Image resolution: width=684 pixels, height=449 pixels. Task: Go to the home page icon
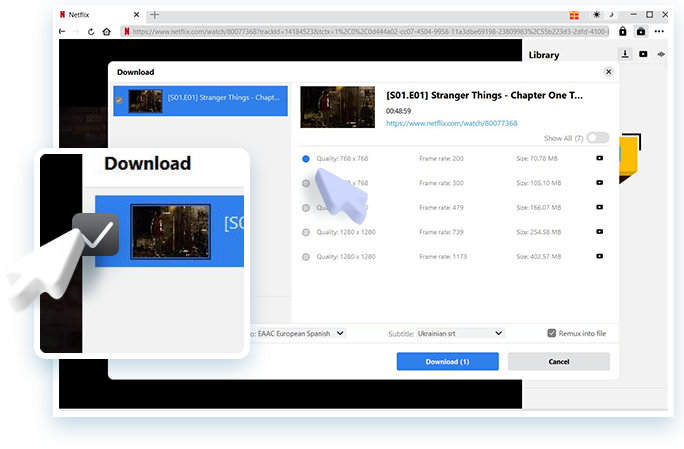point(106,31)
